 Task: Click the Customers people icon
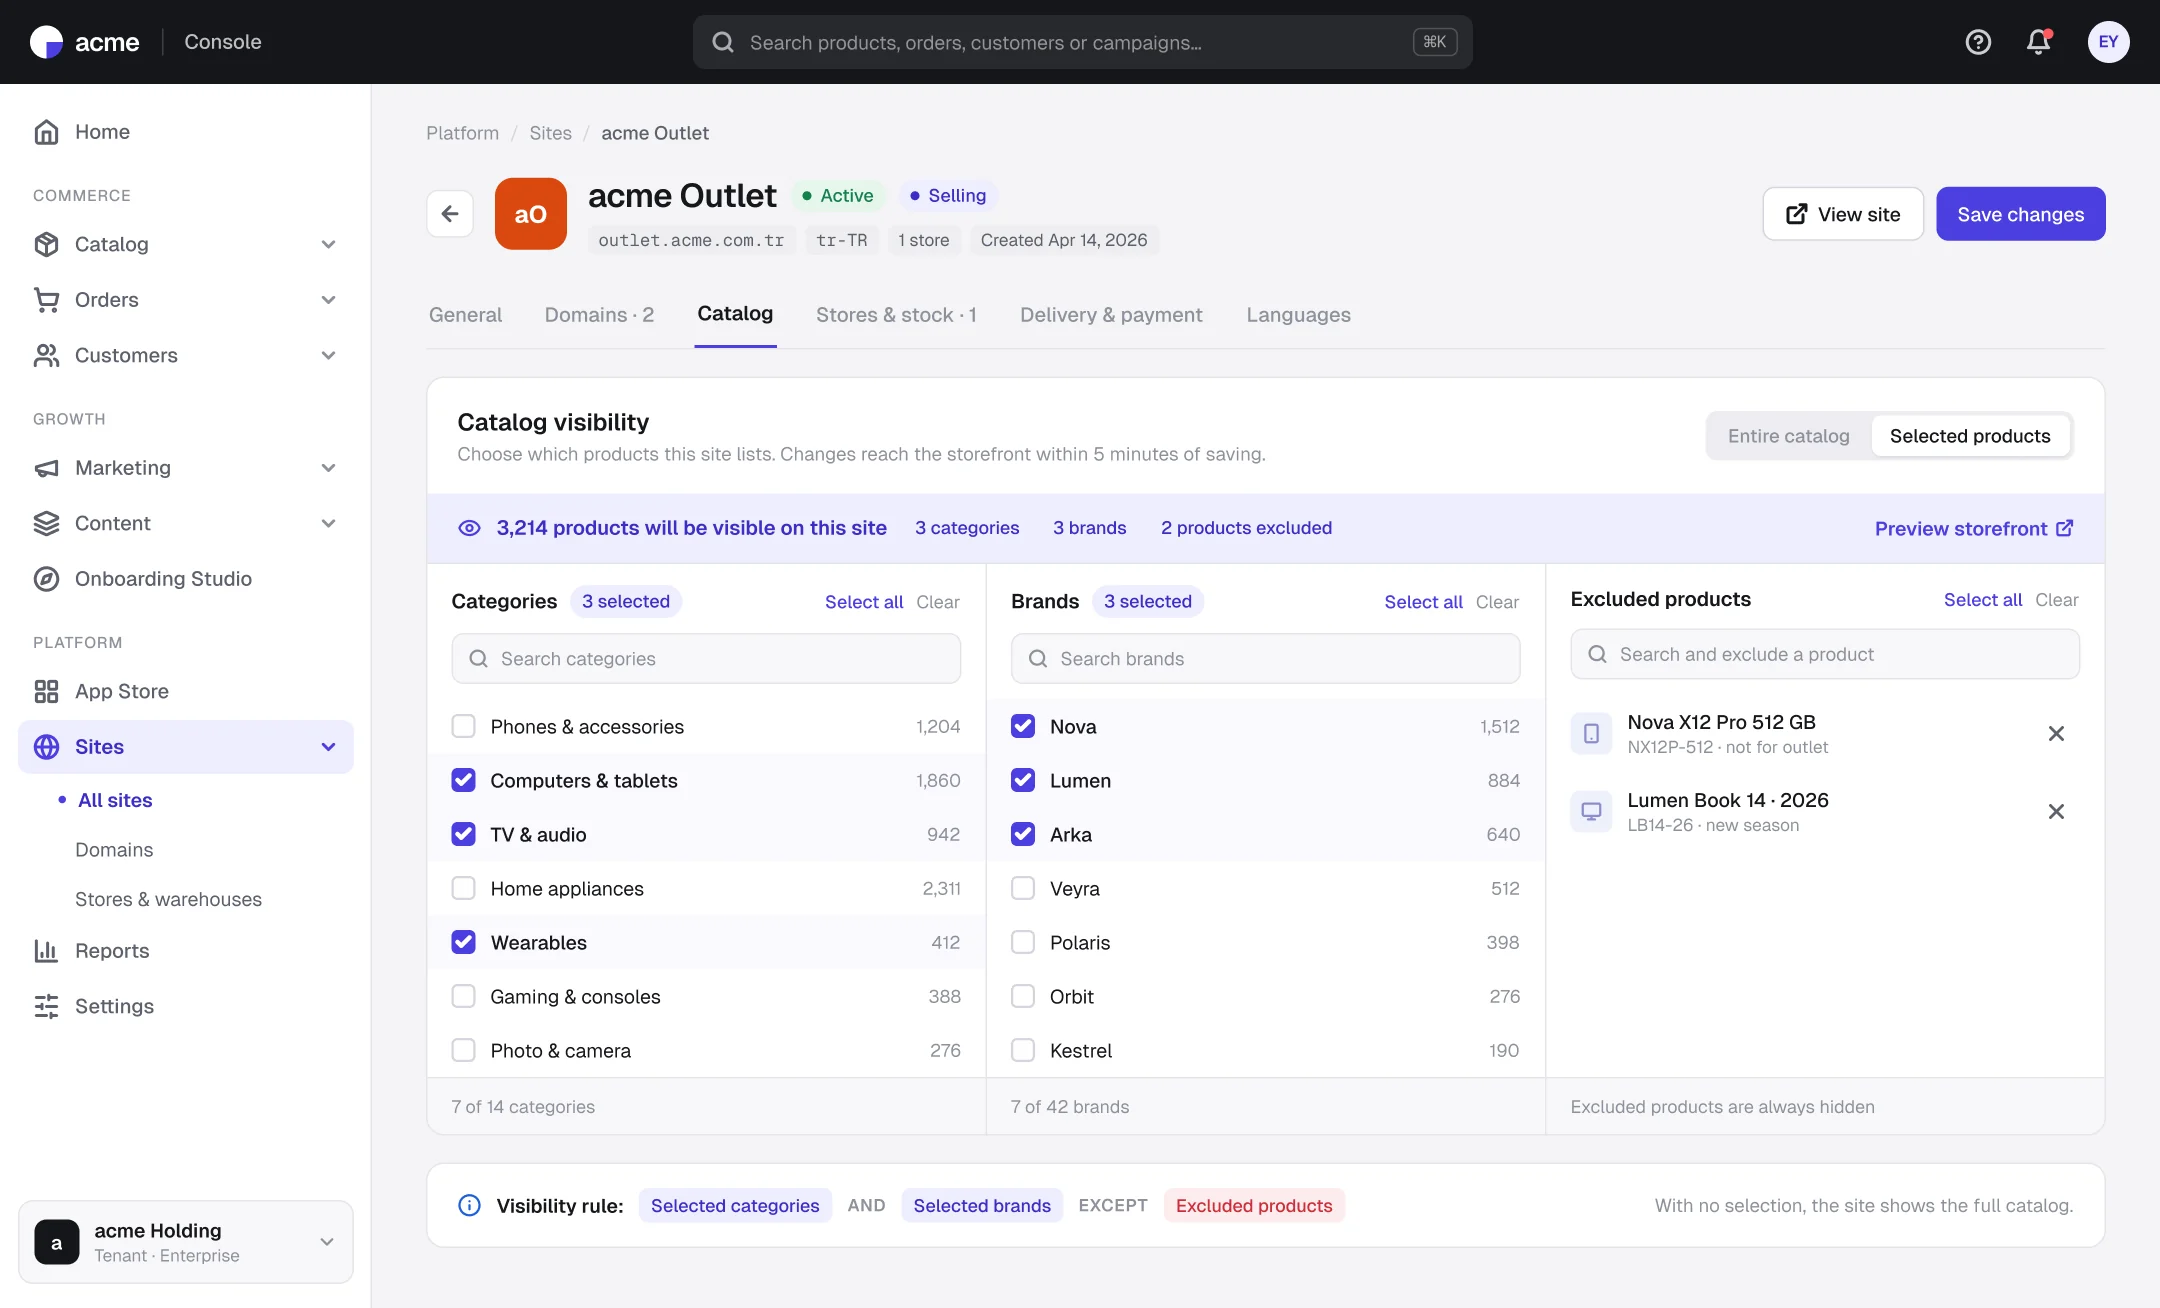46,356
